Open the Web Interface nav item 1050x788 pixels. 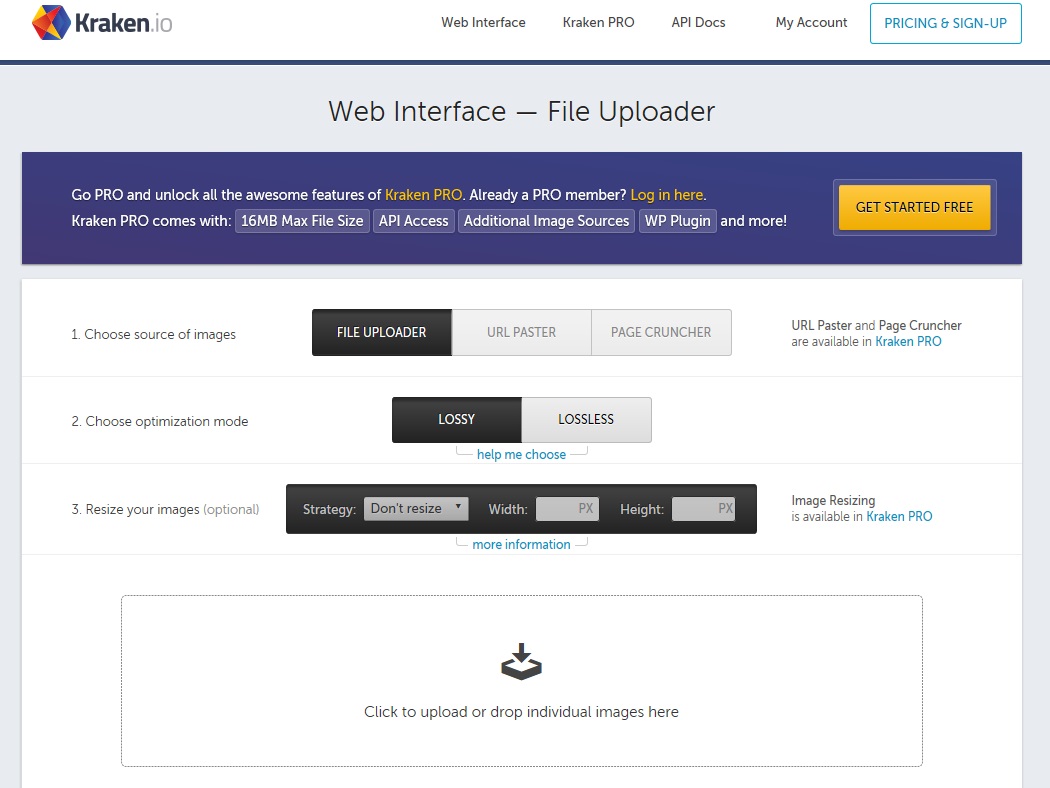(483, 22)
